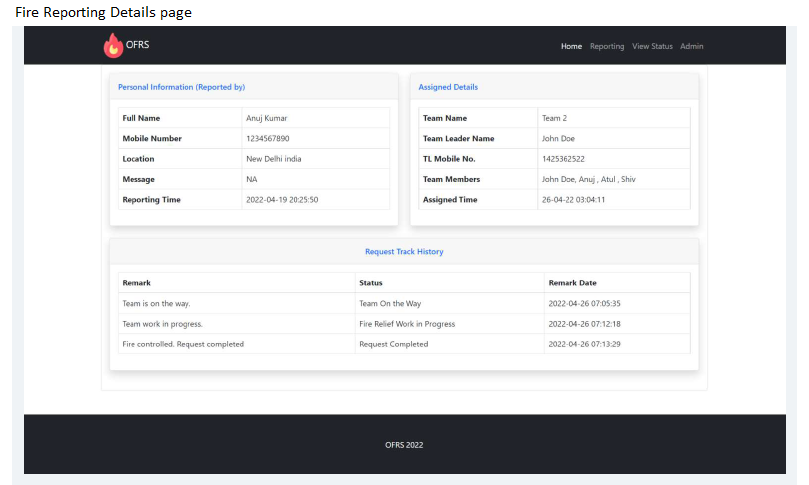Screen dimensions: 809x485
Task: Select members John Doe, Anuj, Atul, Shiv
Action: pyautogui.click(x=588, y=179)
